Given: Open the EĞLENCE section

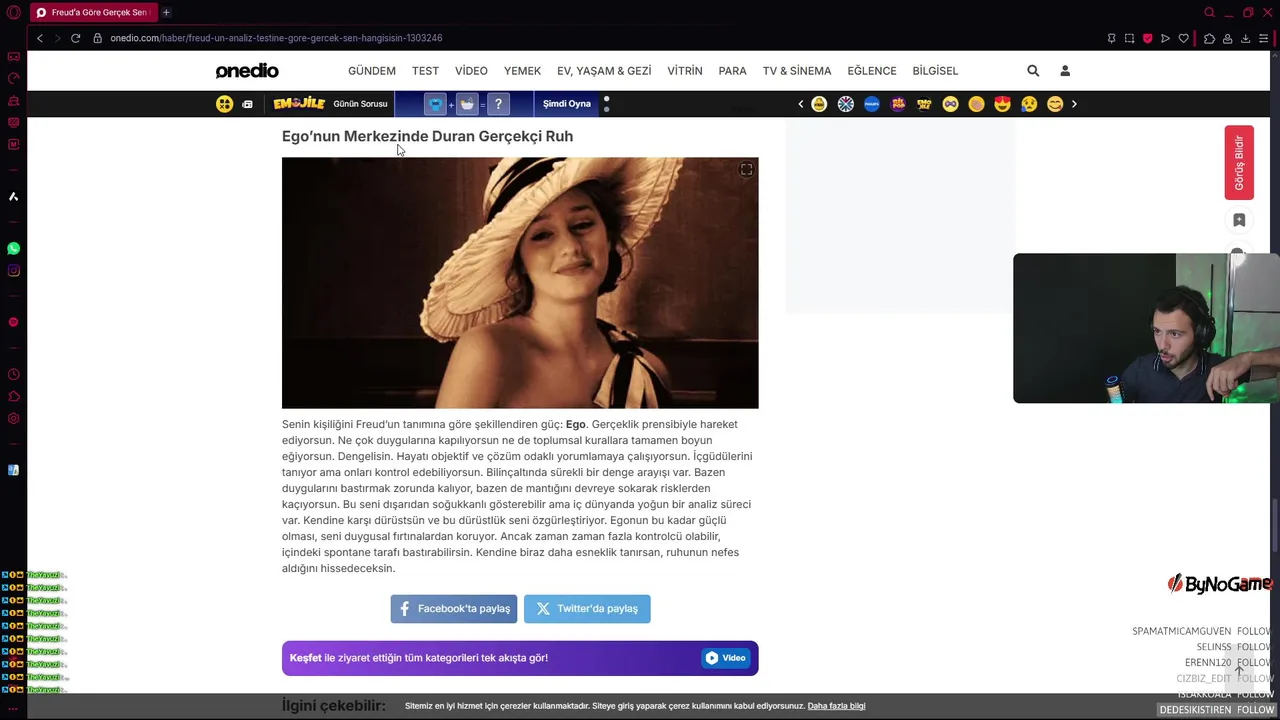Looking at the screenshot, I should click(x=872, y=71).
